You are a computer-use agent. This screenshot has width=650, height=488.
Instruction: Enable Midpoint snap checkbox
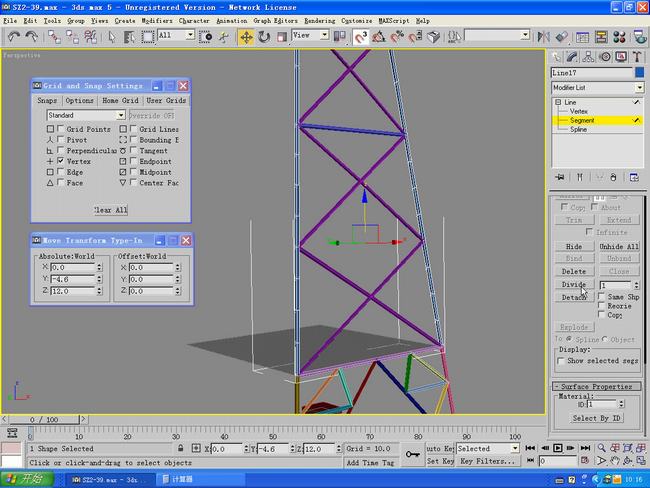coord(133,172)
